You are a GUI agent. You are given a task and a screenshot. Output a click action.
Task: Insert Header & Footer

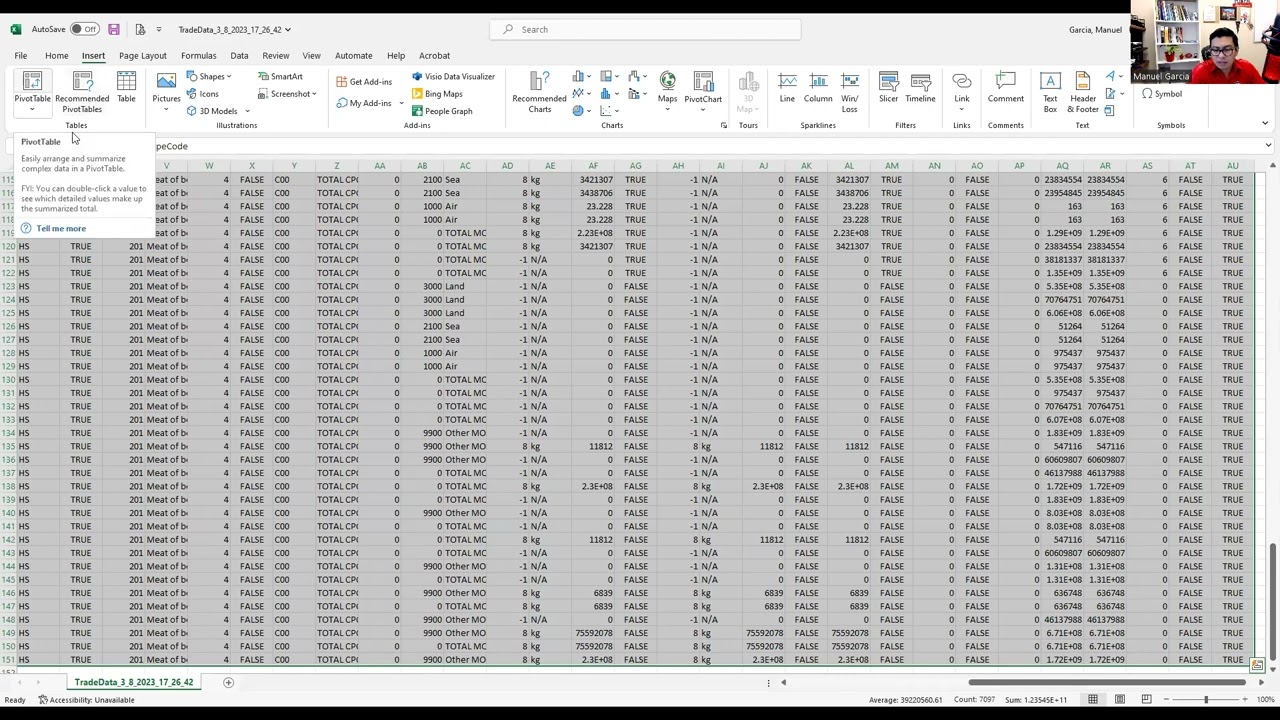click(1083, 90)
